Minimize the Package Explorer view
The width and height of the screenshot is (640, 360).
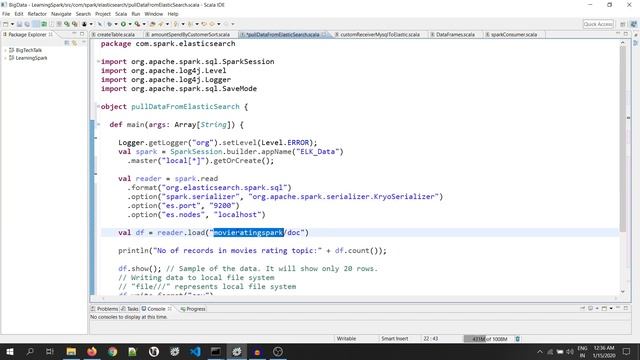coord(74,34)
